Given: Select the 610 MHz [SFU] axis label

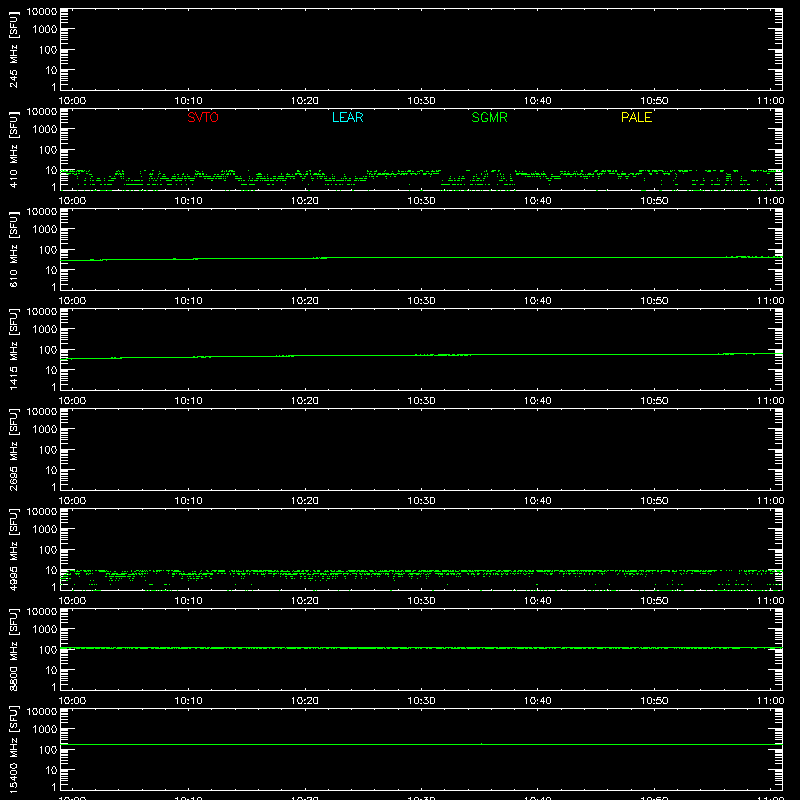Looking at the screenshot, I should [x=13, y=249].
